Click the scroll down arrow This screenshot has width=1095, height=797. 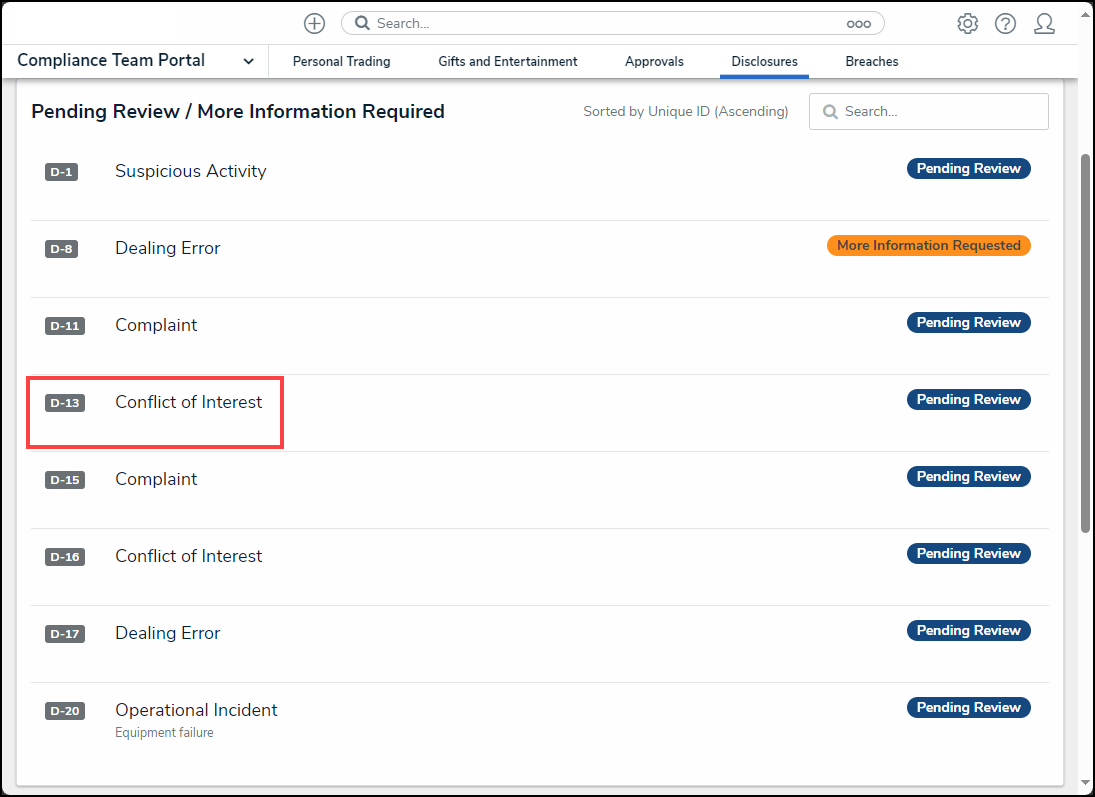pos(1085,783)
